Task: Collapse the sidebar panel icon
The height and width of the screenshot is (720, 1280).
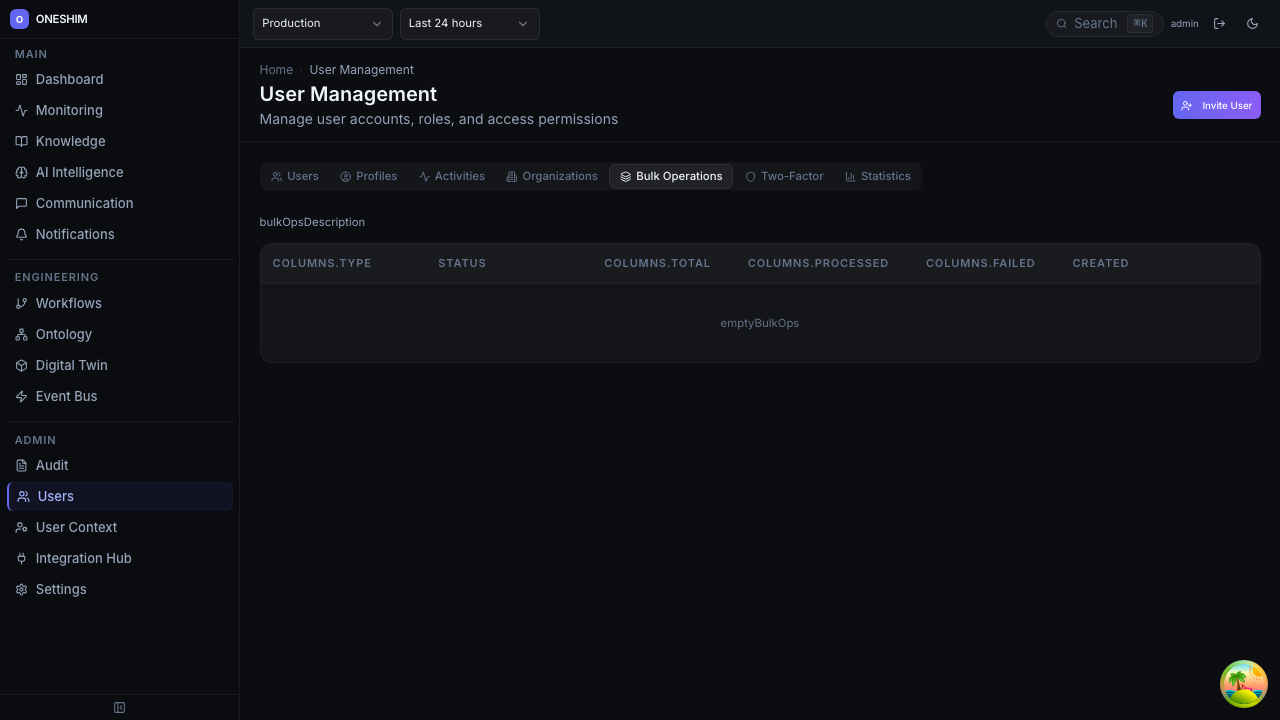Action: pos(119,708)
